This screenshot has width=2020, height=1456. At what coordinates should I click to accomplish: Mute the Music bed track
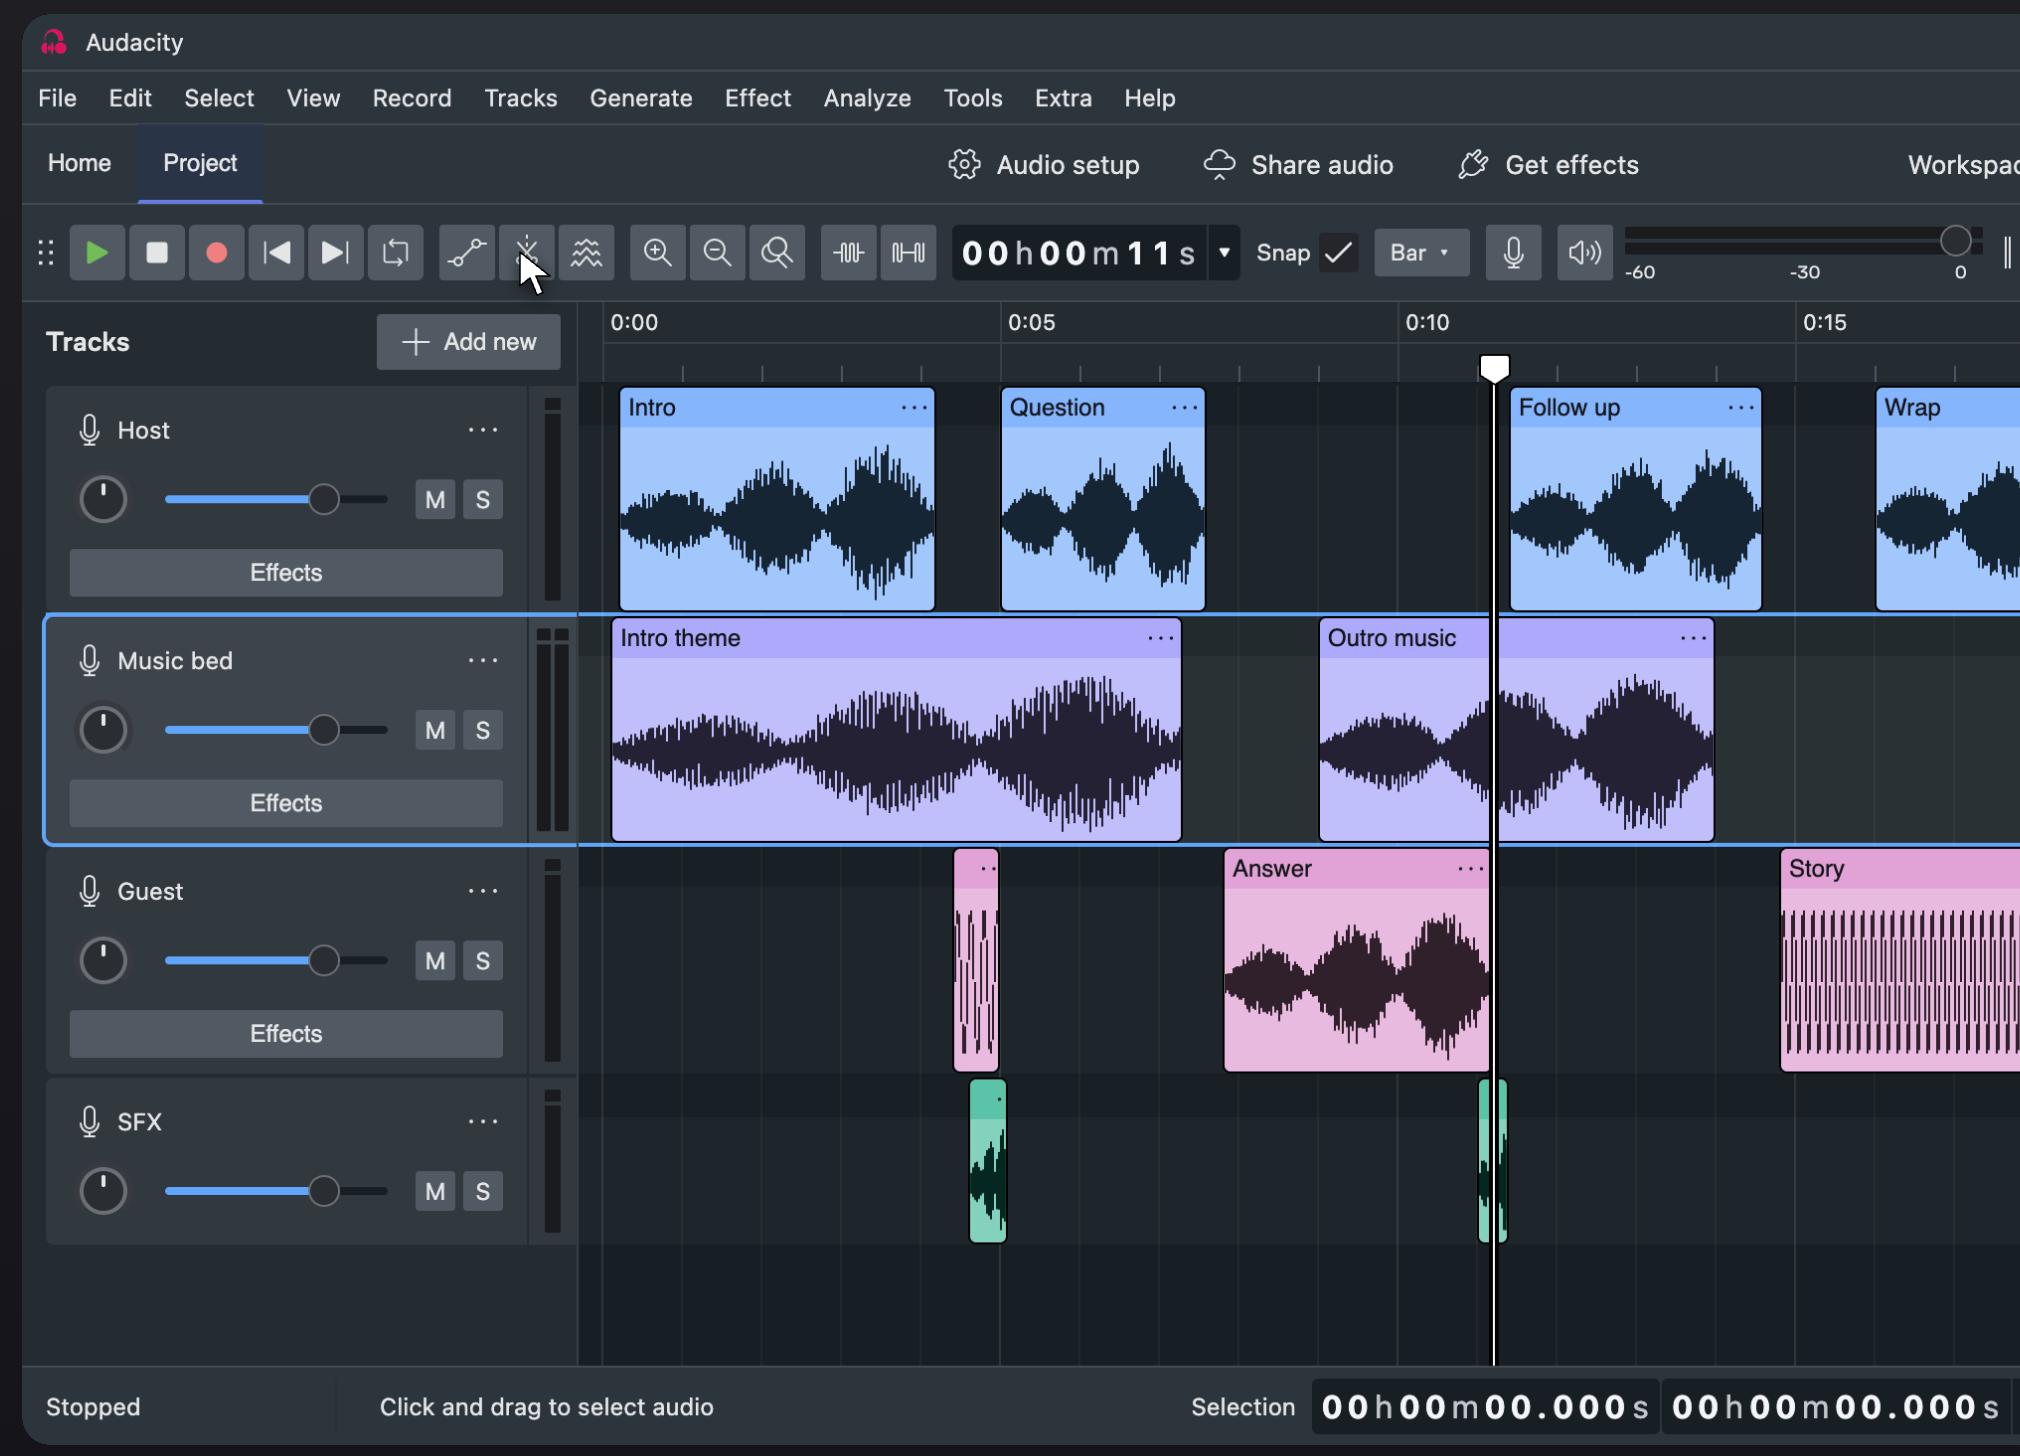[x=435, y=730]
